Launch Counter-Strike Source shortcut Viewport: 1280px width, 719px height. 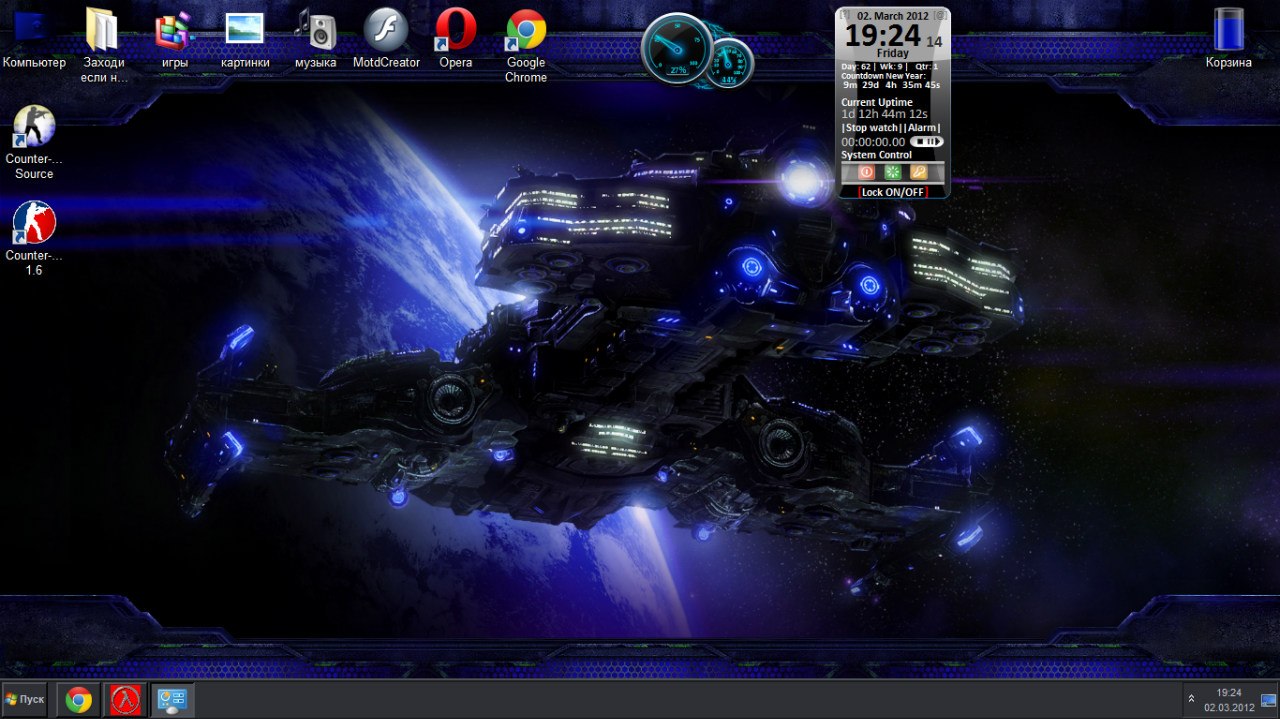coord(34,130)
